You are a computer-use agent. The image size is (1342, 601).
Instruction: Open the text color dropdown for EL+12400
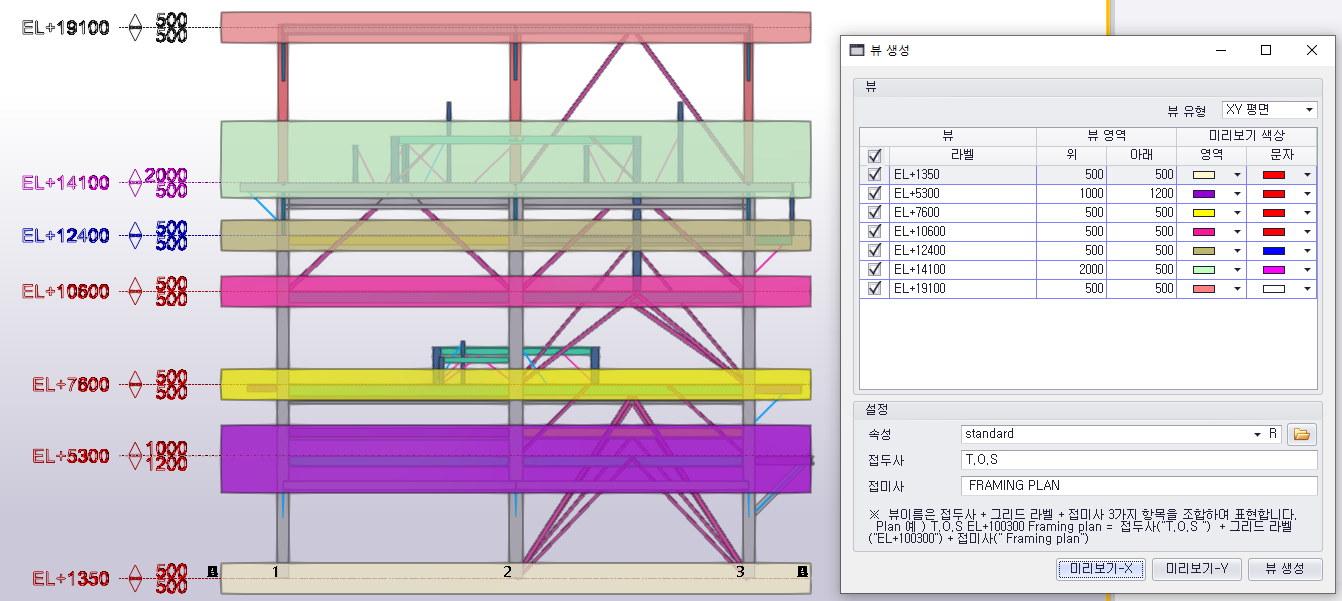point(1306,251)
